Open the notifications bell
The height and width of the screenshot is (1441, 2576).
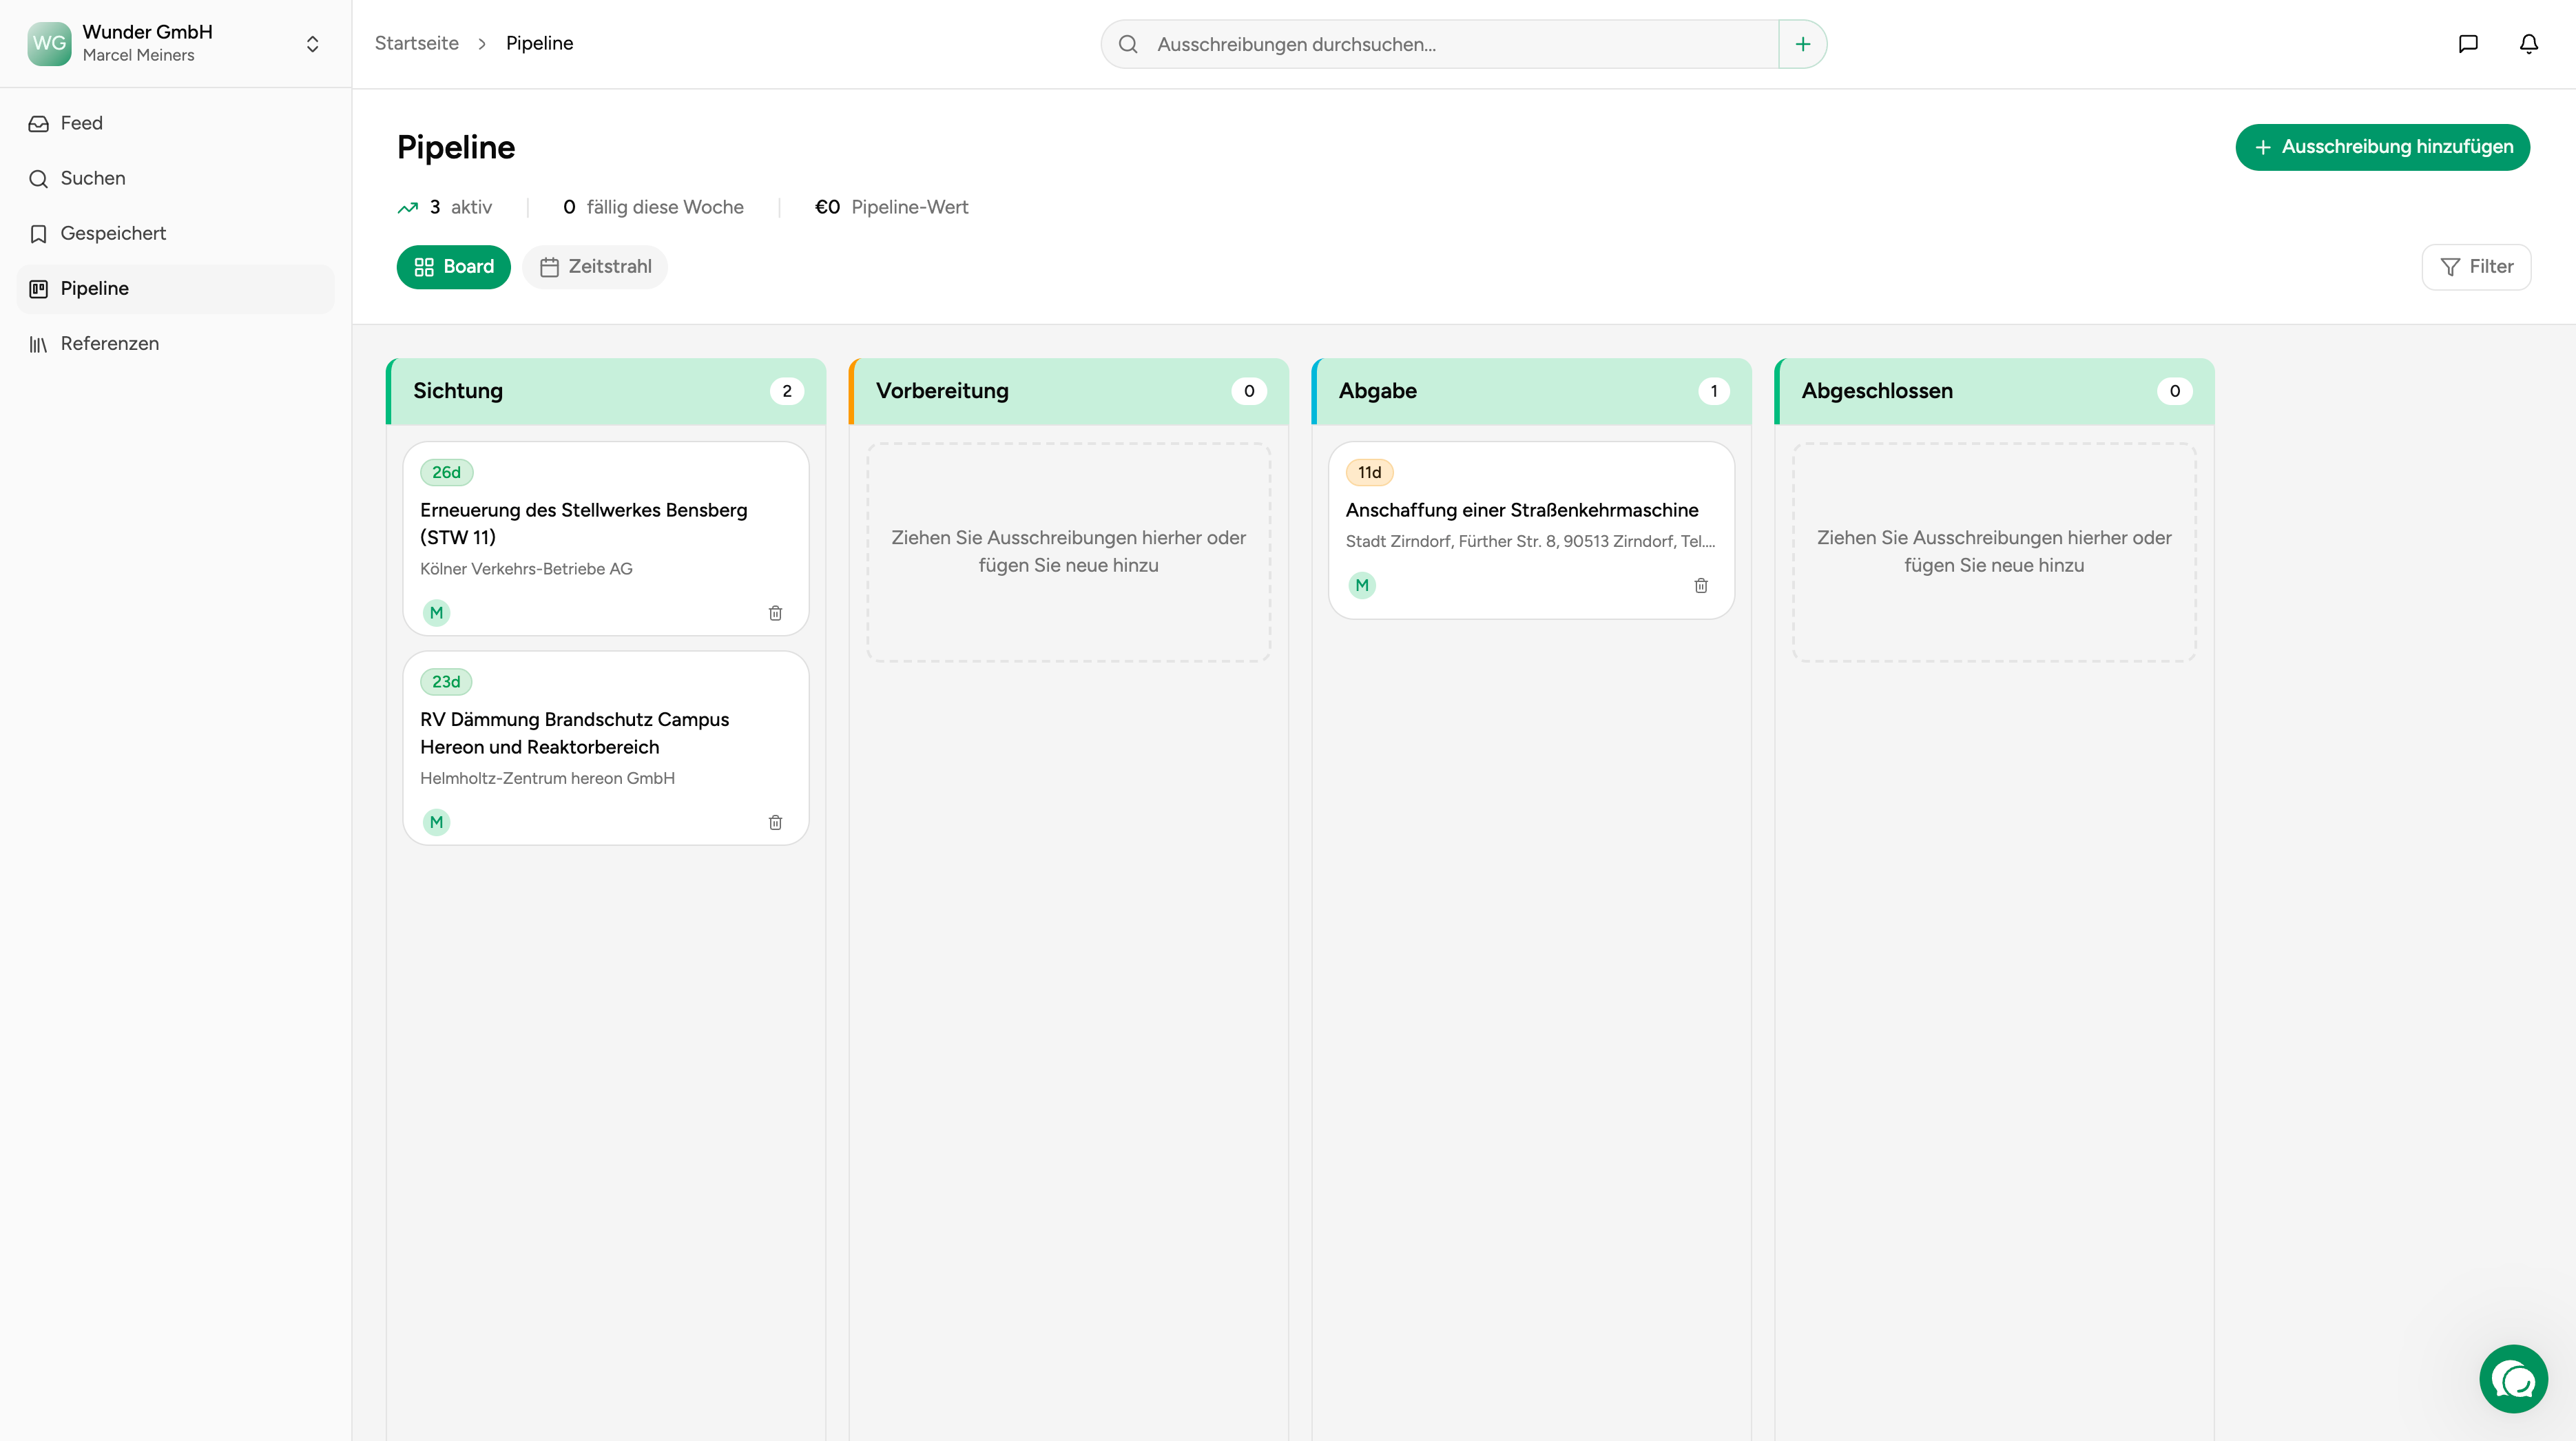[x=2528, y=44]
